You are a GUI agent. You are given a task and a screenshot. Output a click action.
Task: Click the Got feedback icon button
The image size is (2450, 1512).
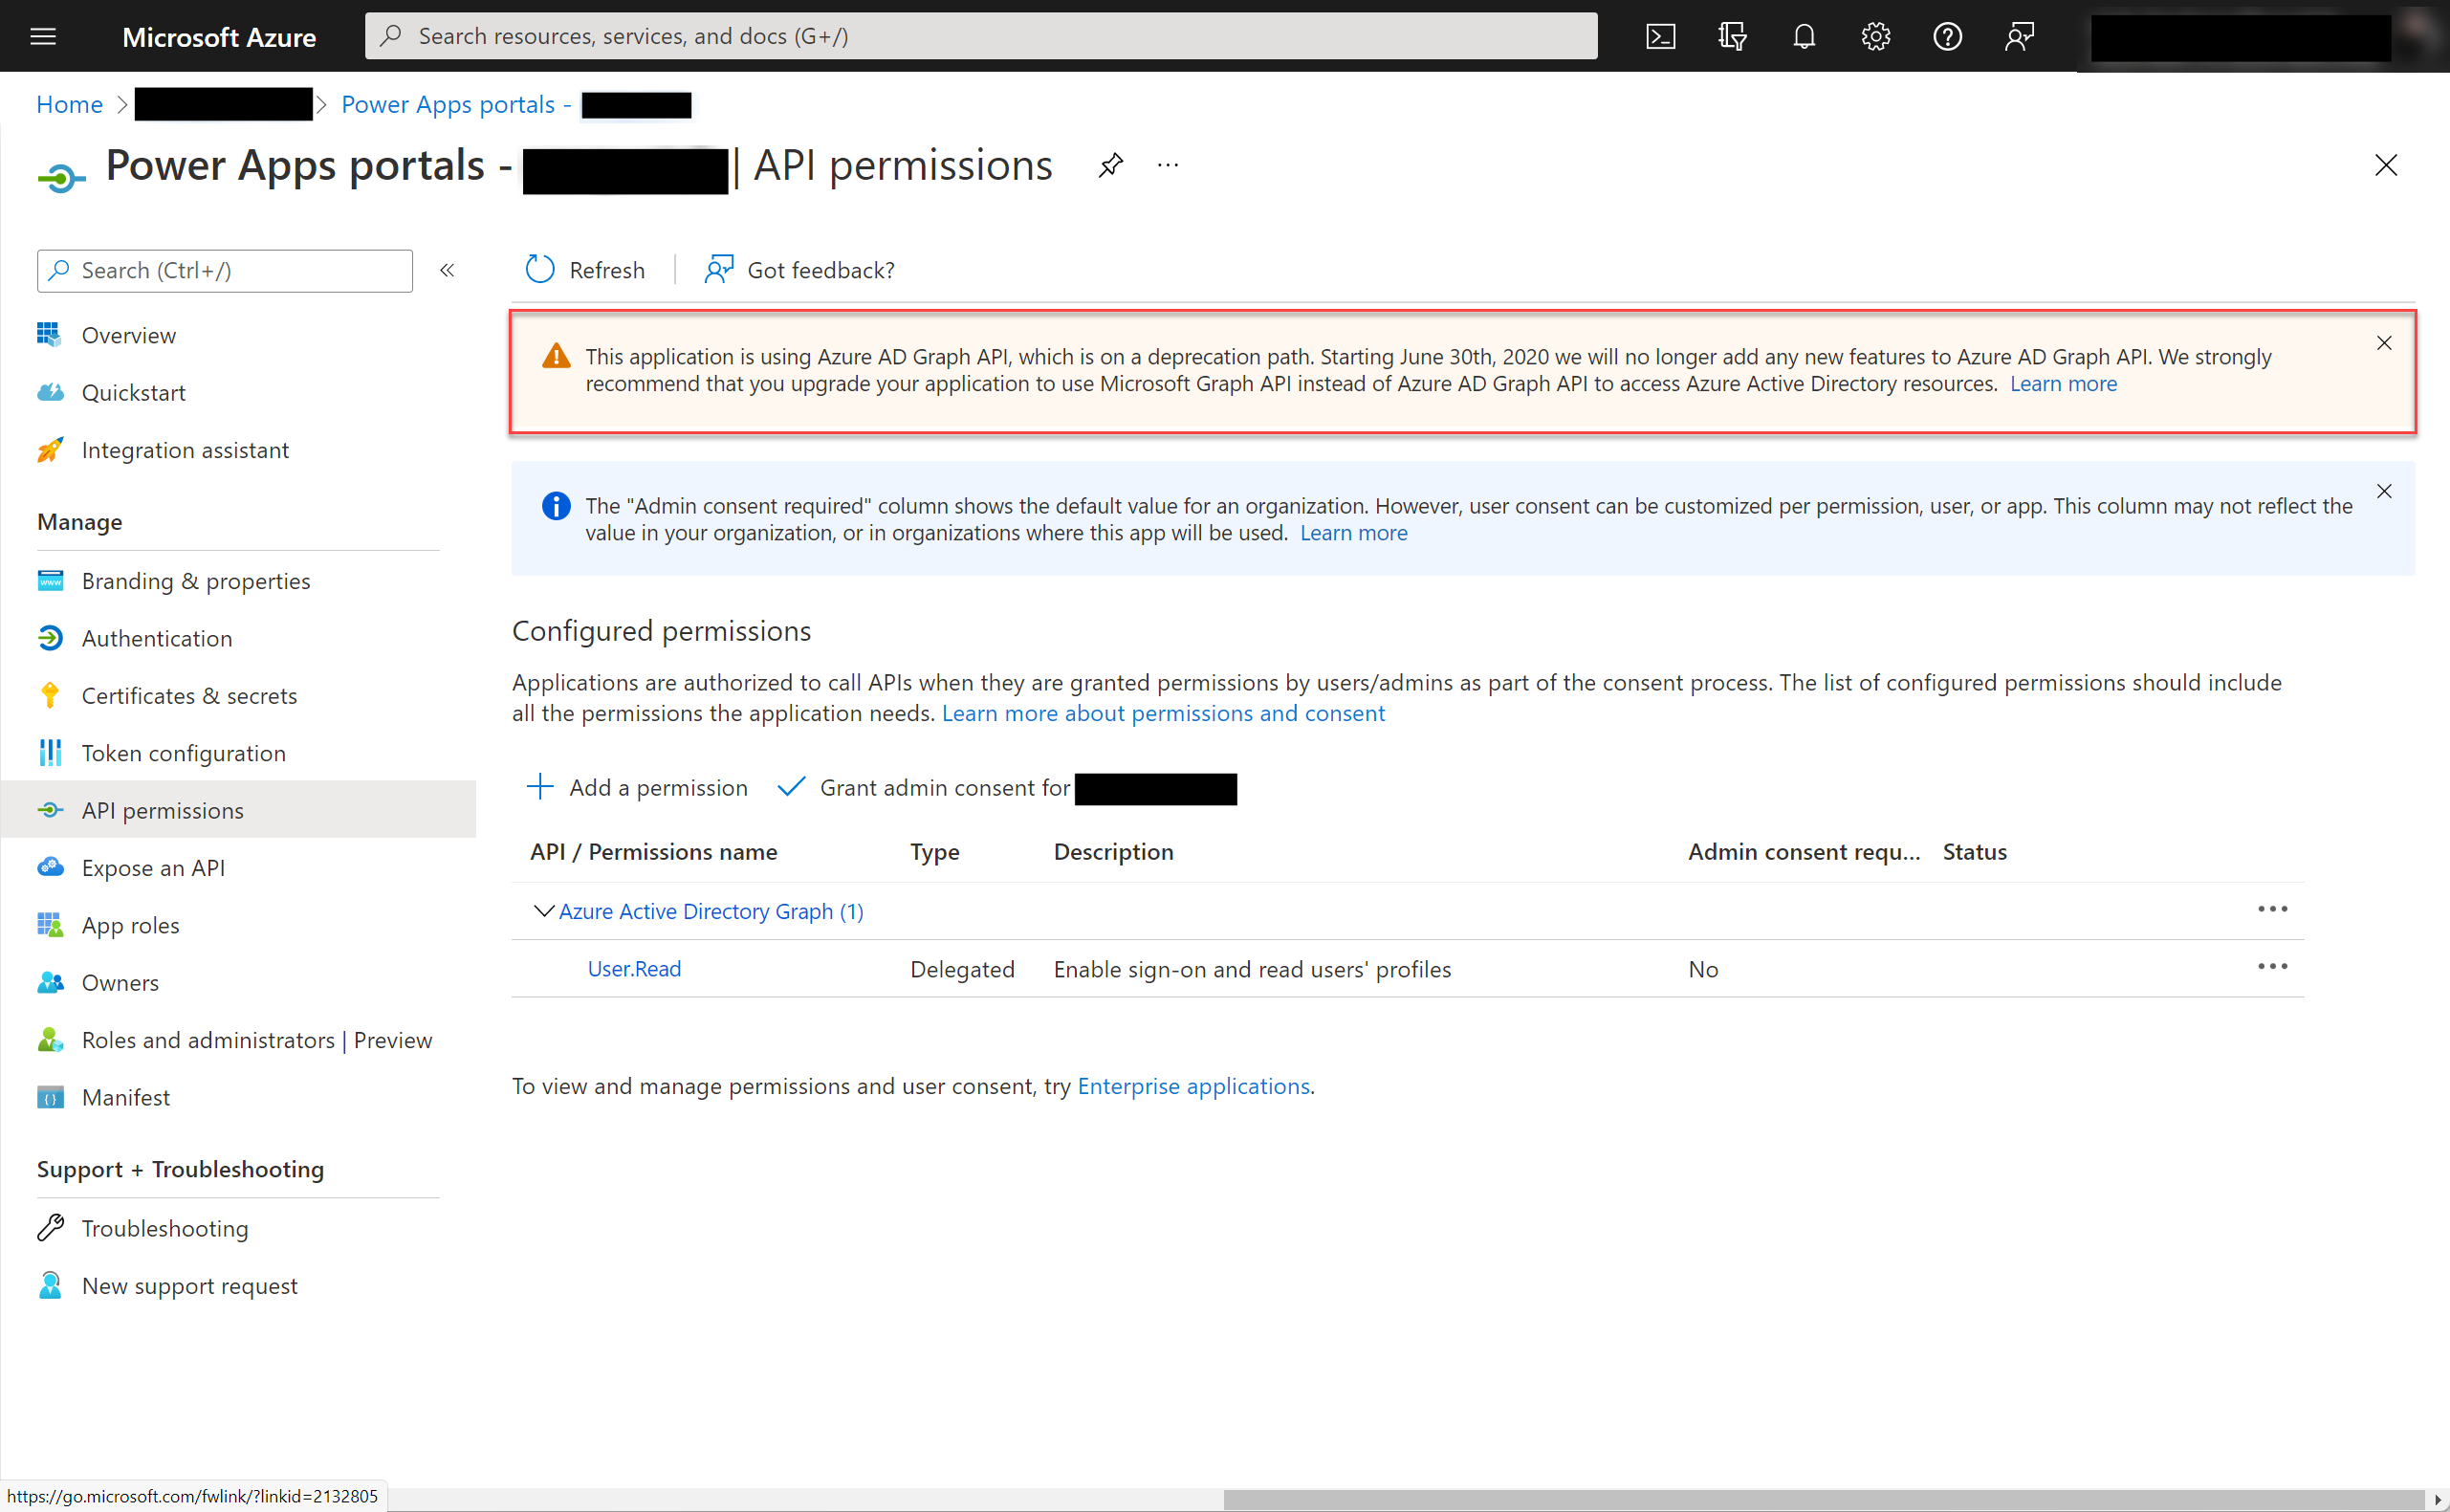click(x=719, y=268)
